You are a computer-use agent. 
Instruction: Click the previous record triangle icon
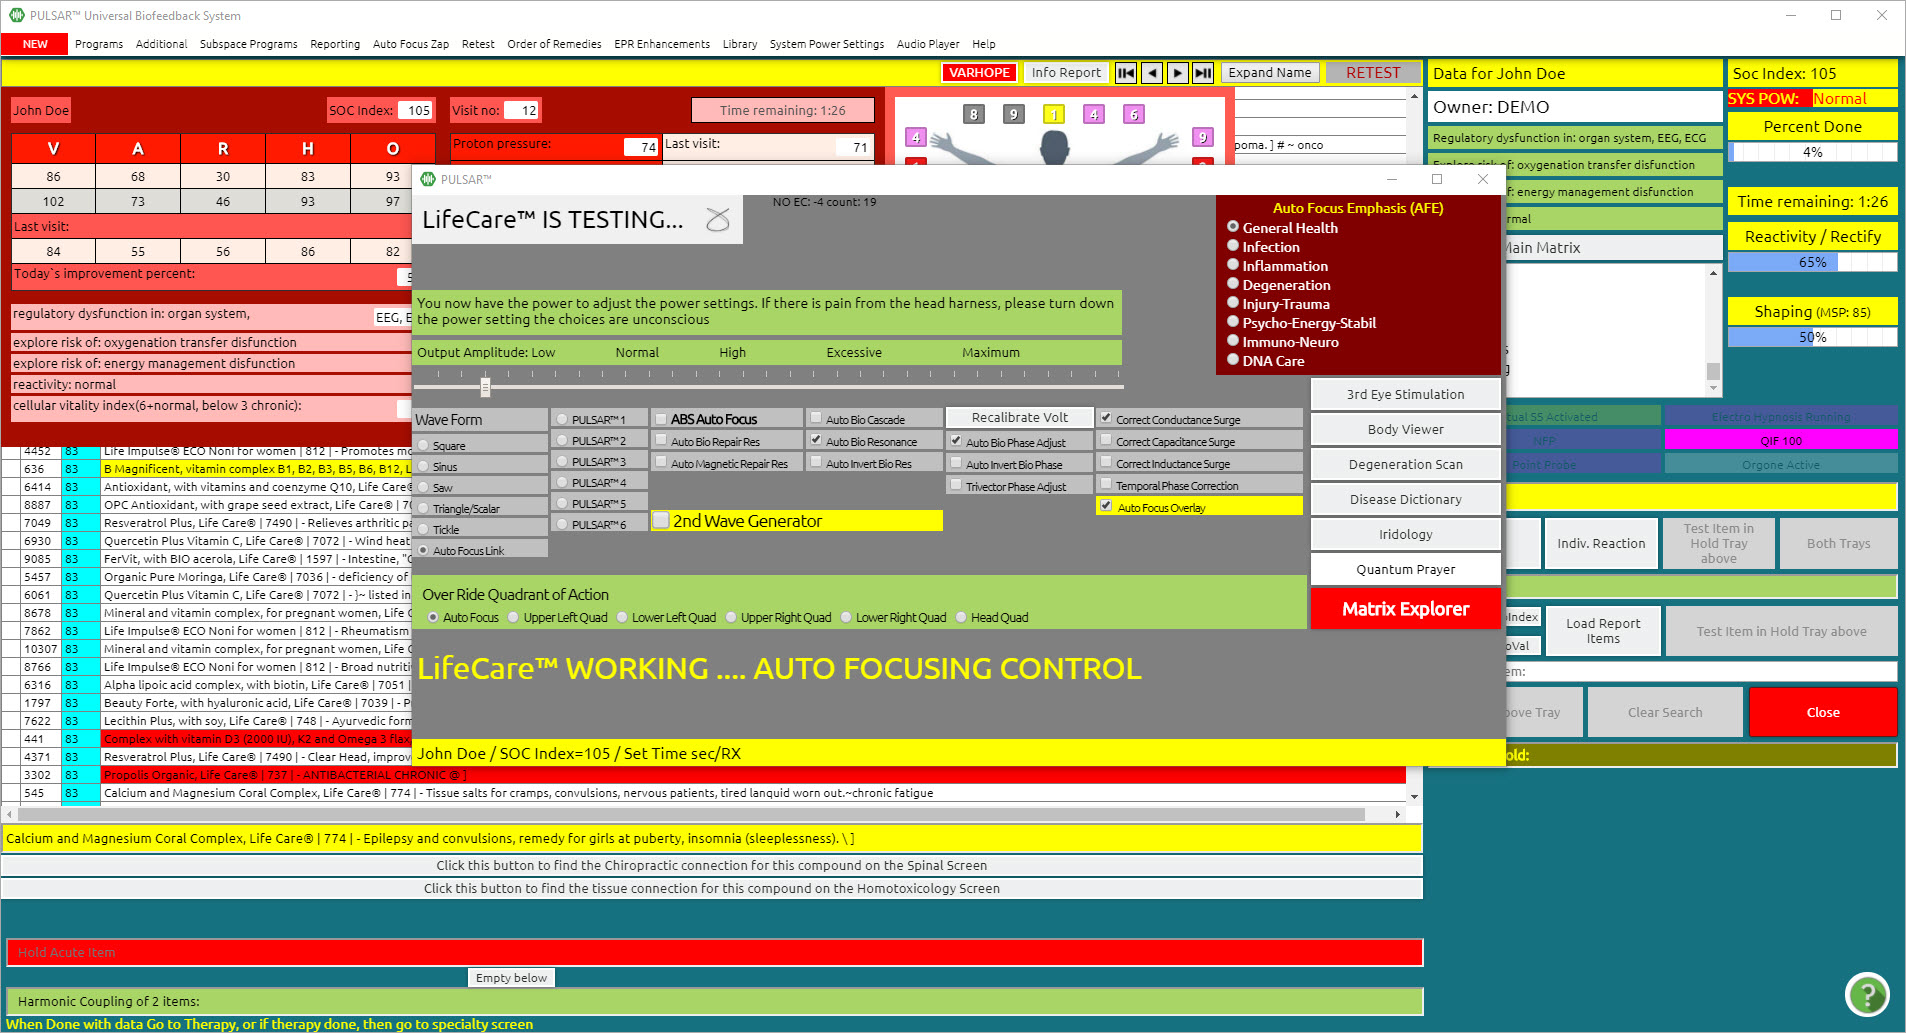[1152, 73]
